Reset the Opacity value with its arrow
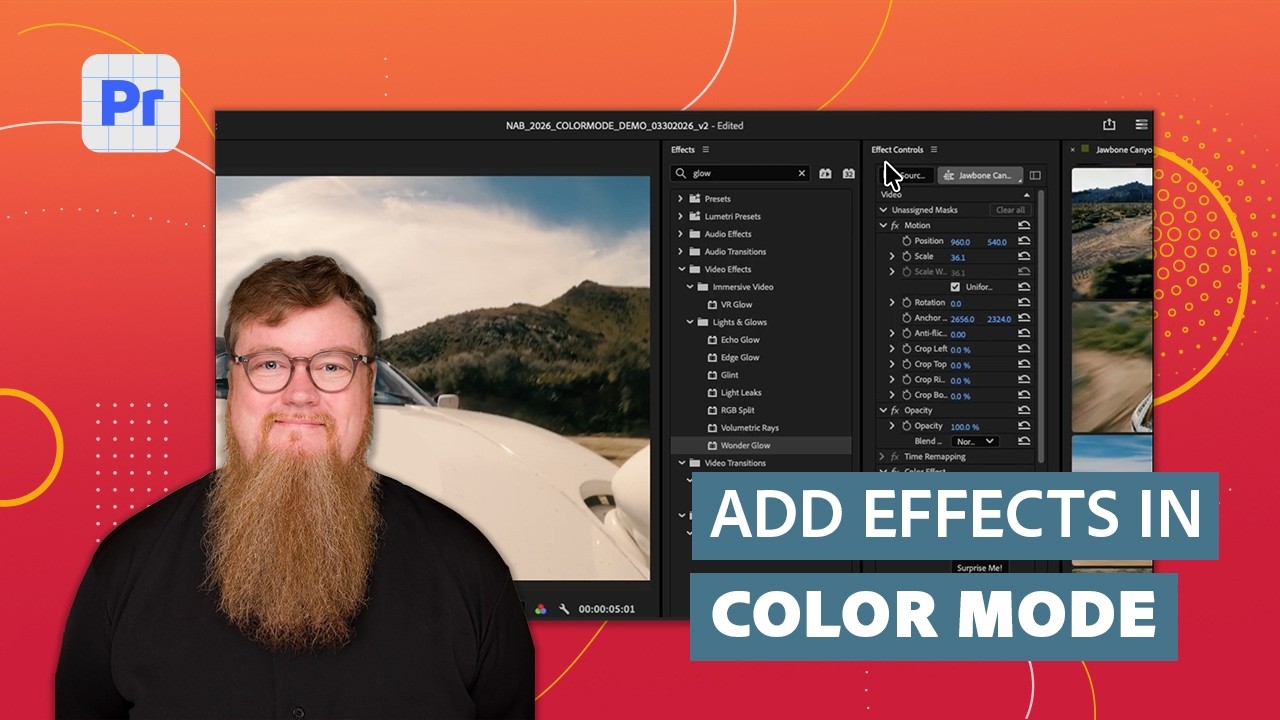This screenshot has height=720, width=1280. [x=1024, y=426]
